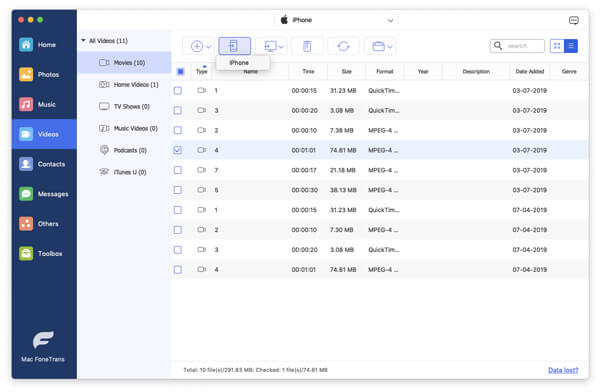Click the Export to PC monitor icon
Image resolution: width=600 pixels, height=392 pixels.
point(270,46)
